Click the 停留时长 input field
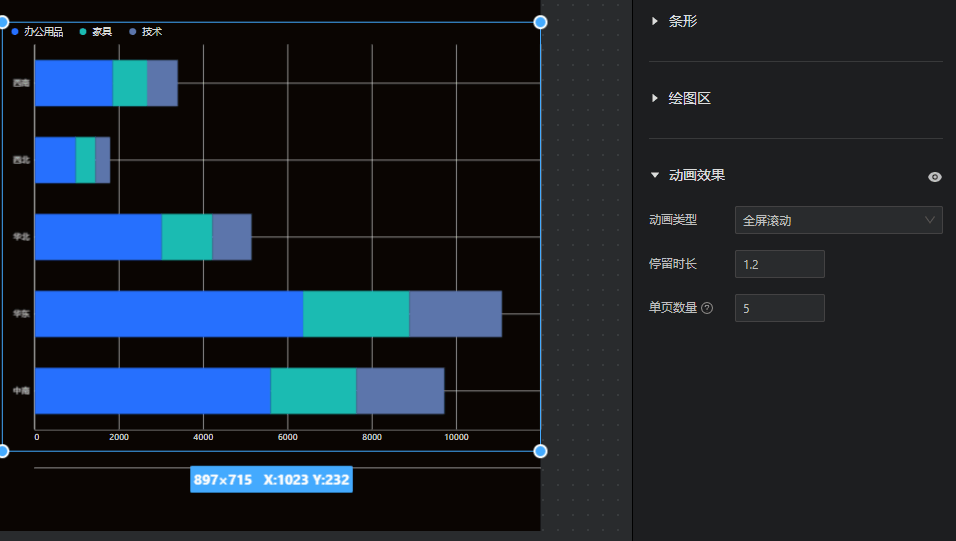 point(779,264)
